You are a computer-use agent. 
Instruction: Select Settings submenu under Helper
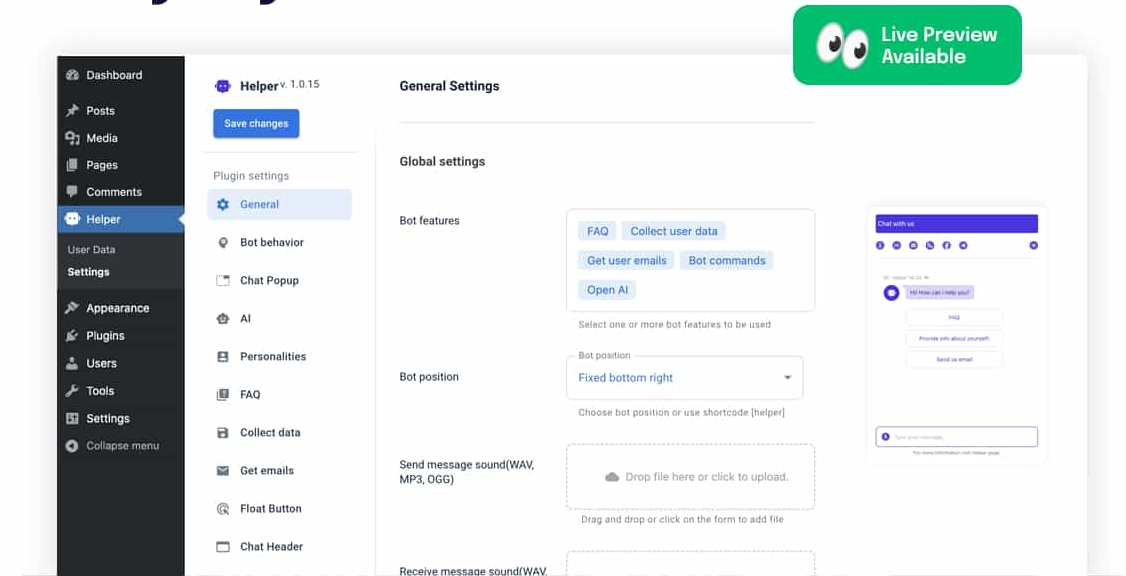88,272
